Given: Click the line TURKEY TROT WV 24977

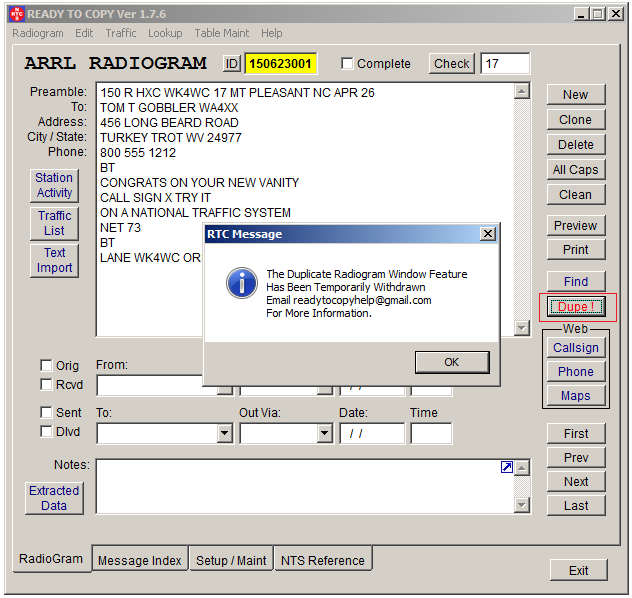Looking at the screenshot, I should click(x=171, y=137).
